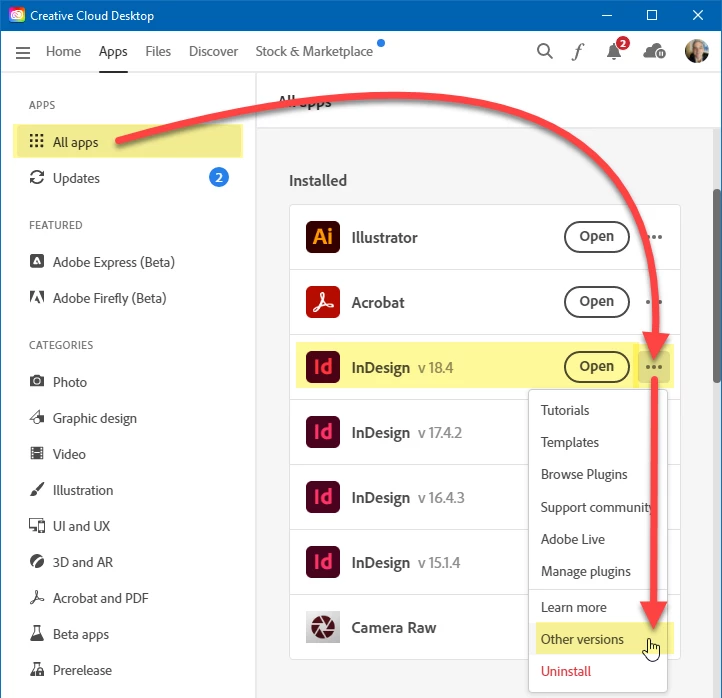Click the UI and UX devices icon
Image resolution: width=722 pixels, height=698 pixels.
[37, 525]
